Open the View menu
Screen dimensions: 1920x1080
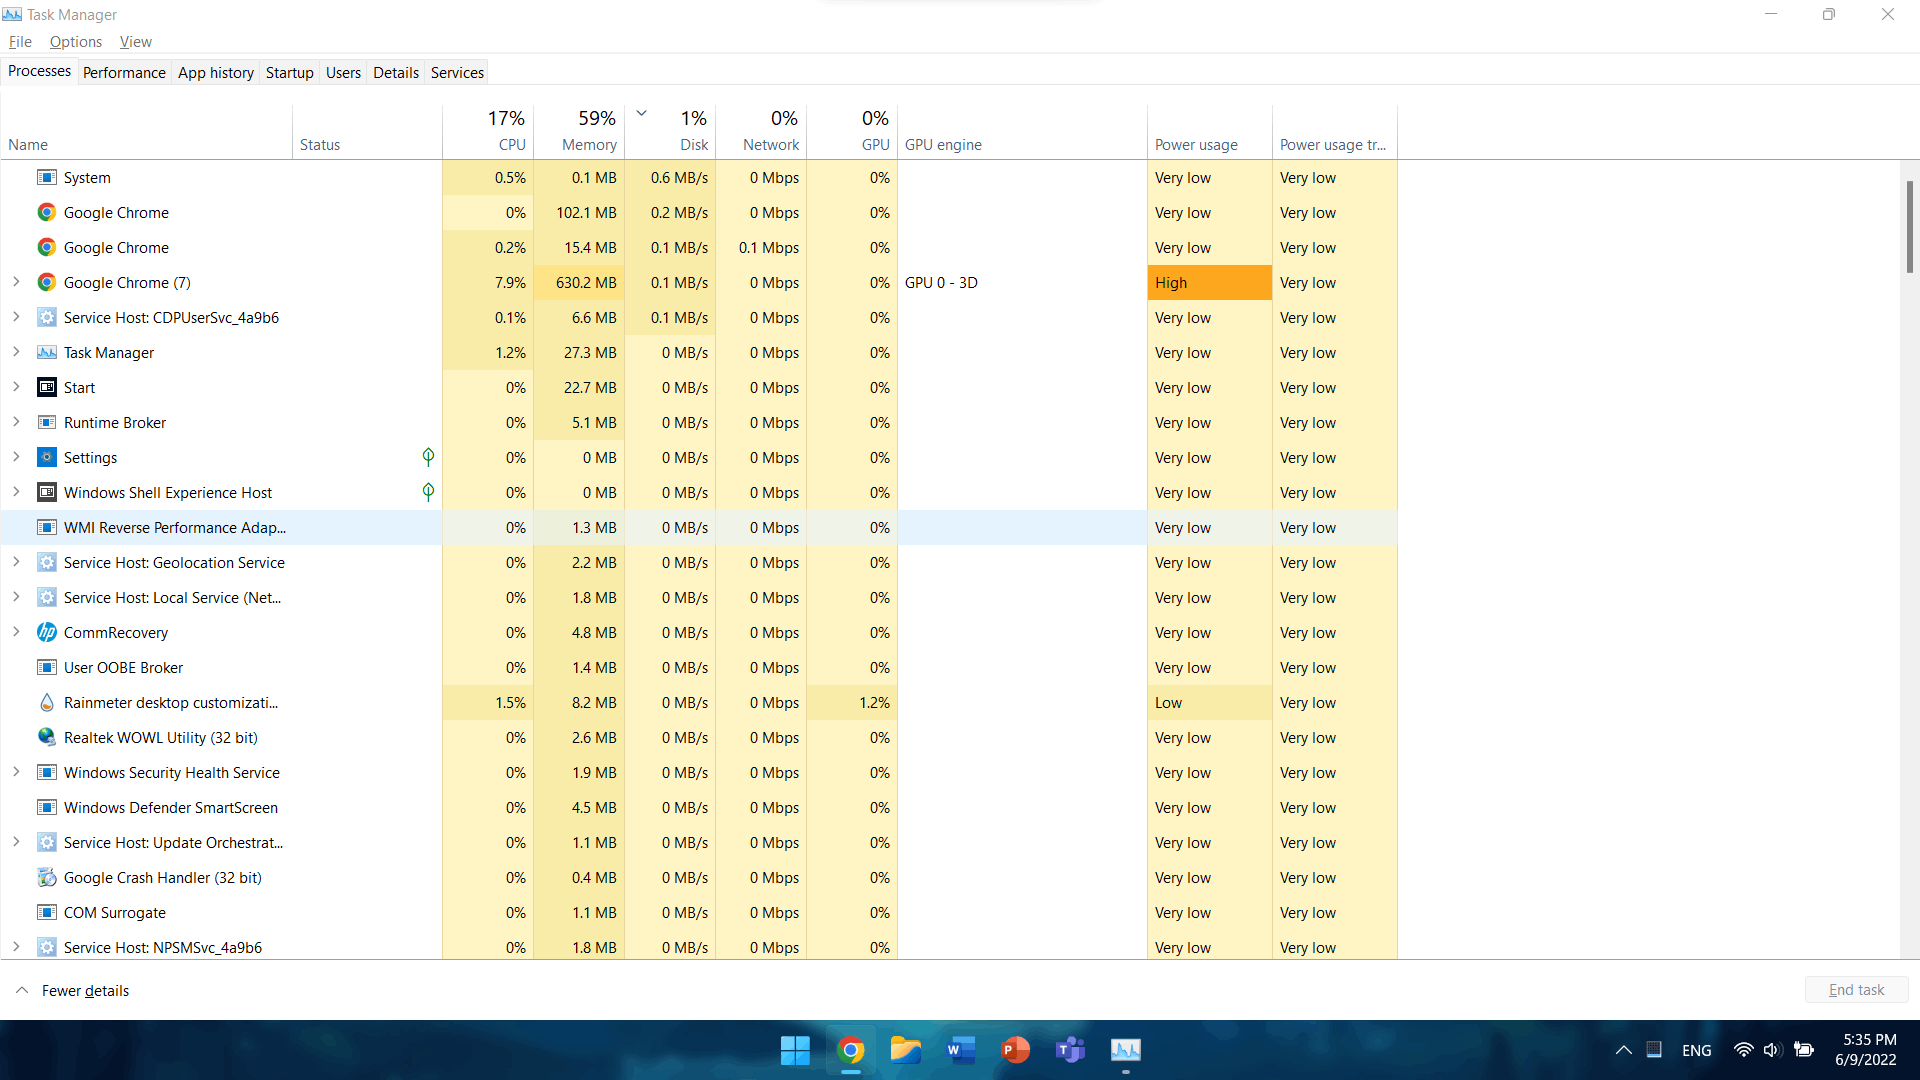pos(136,42)
